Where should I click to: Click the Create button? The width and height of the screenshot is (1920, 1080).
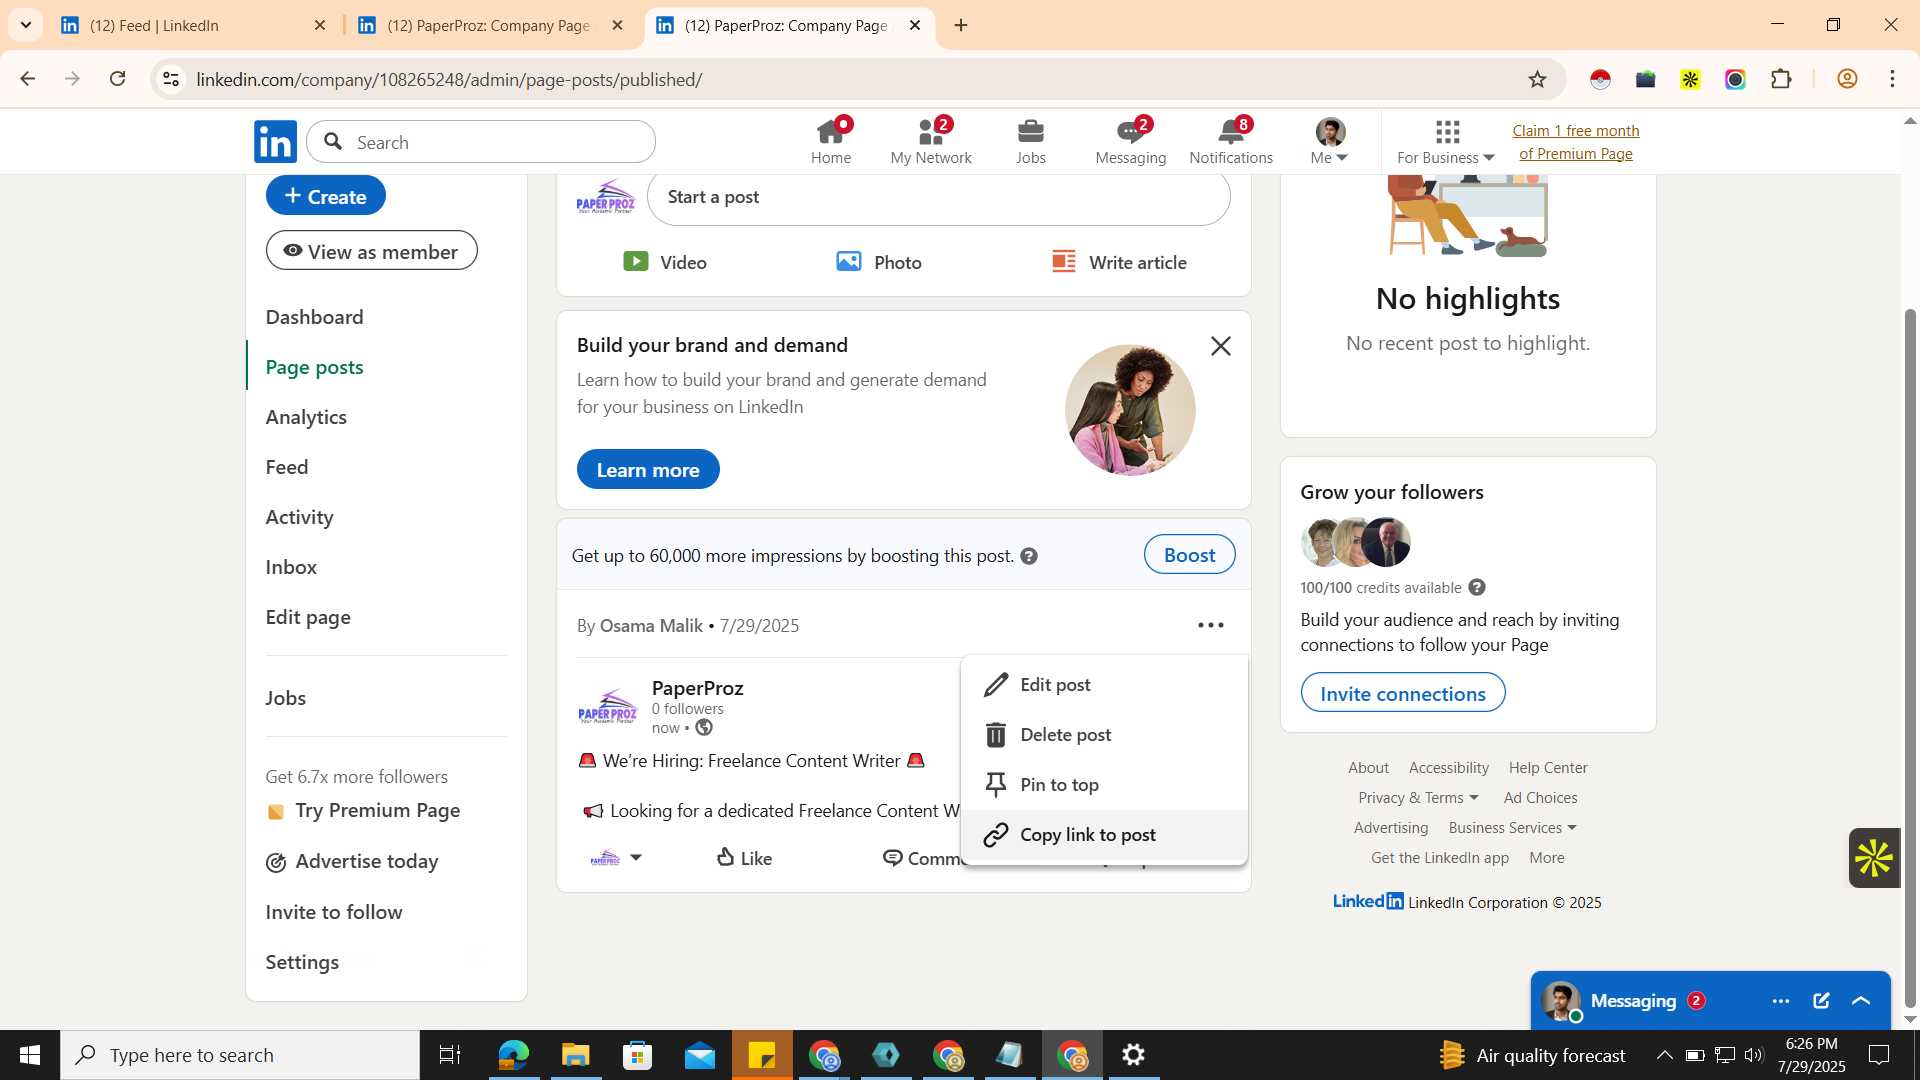click(325, 196)
